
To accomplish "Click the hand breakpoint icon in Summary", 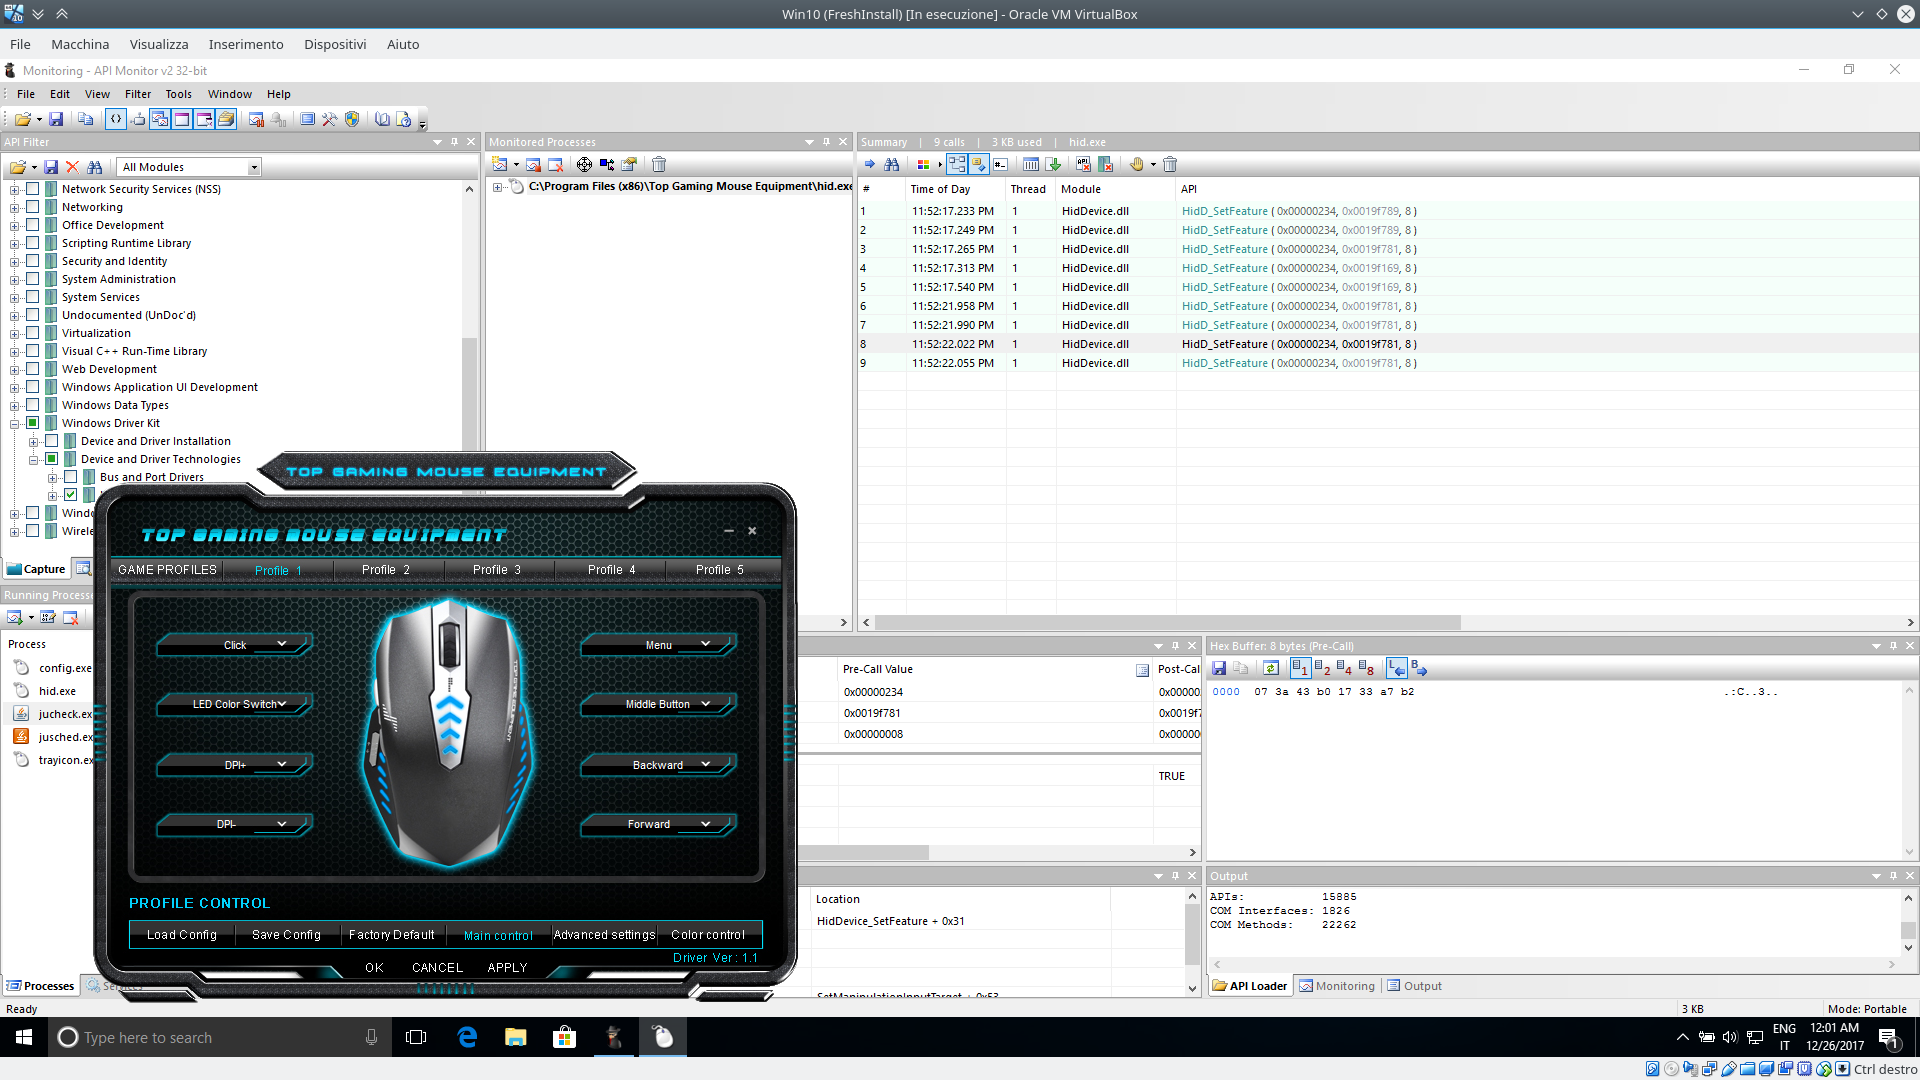I will [1137, 165].
